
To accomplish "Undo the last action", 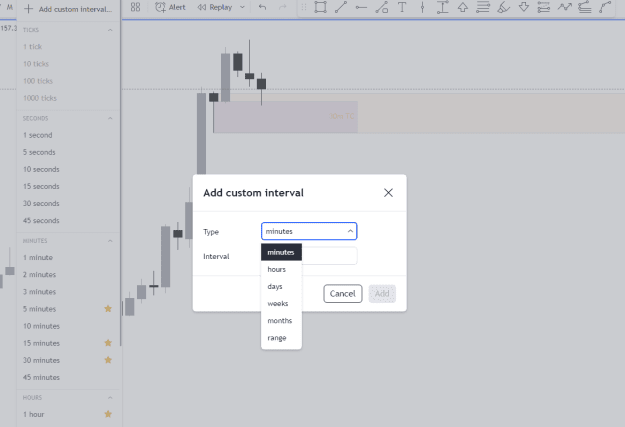I will pyautogui.click(x=262, y=7).
